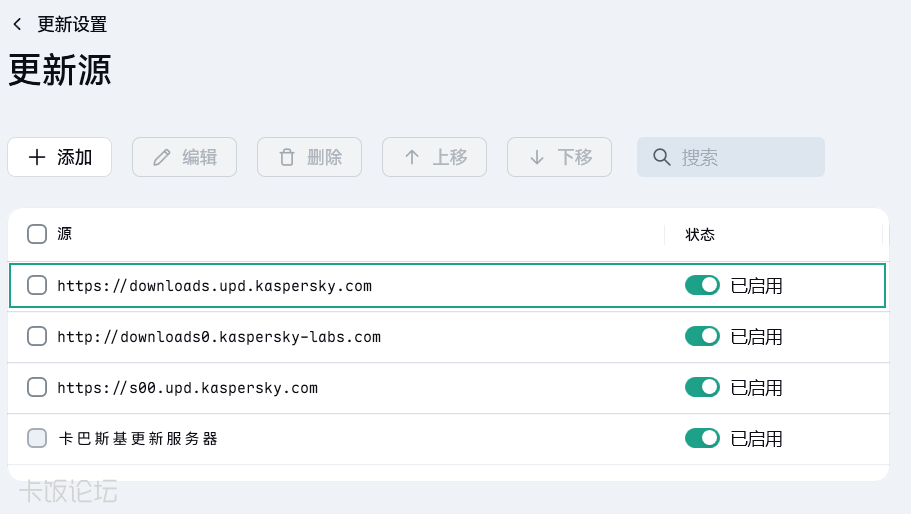Select the 卡巴斯基更新服务器 checkbox
Image resolution: width=911 pixels, height=514 pixels.
tap(37, 438)
